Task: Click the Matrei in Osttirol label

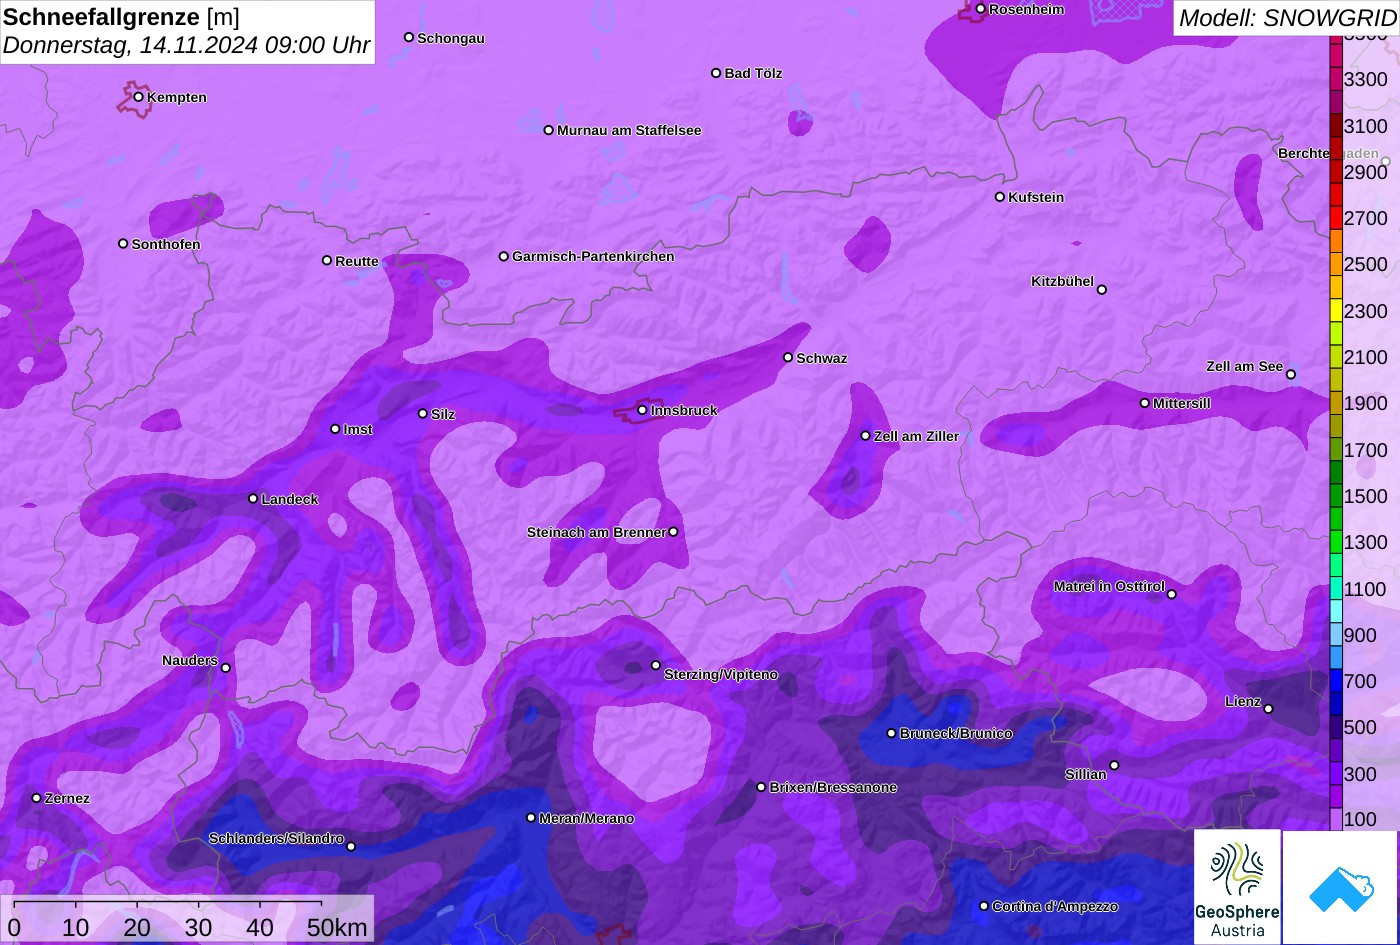Action: tap(1109, 586)
